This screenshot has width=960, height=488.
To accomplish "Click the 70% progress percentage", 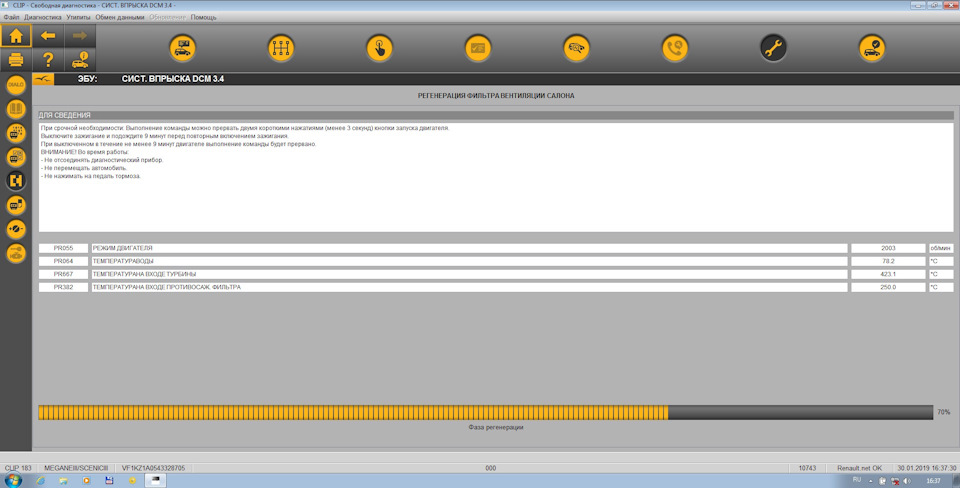I will pos(943,413).
